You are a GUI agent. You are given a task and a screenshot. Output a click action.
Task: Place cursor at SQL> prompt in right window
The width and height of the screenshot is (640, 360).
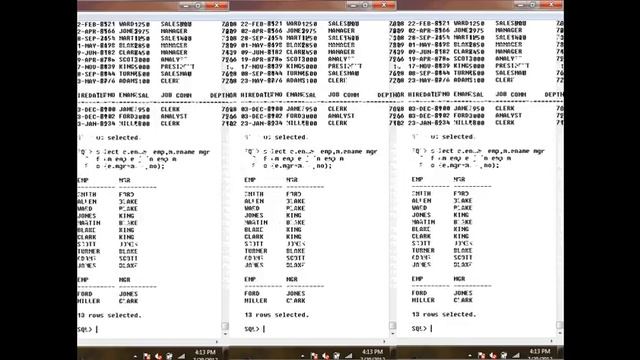(422, 328)
